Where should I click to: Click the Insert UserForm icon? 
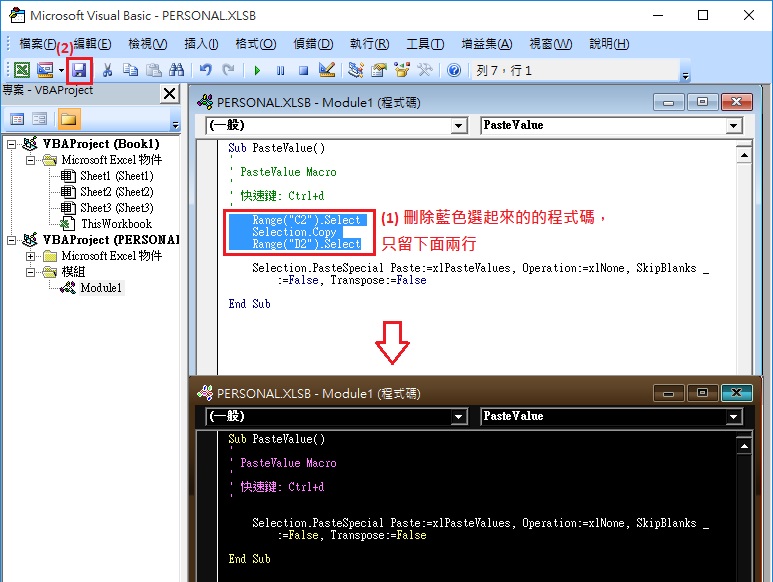coord(45,70)
